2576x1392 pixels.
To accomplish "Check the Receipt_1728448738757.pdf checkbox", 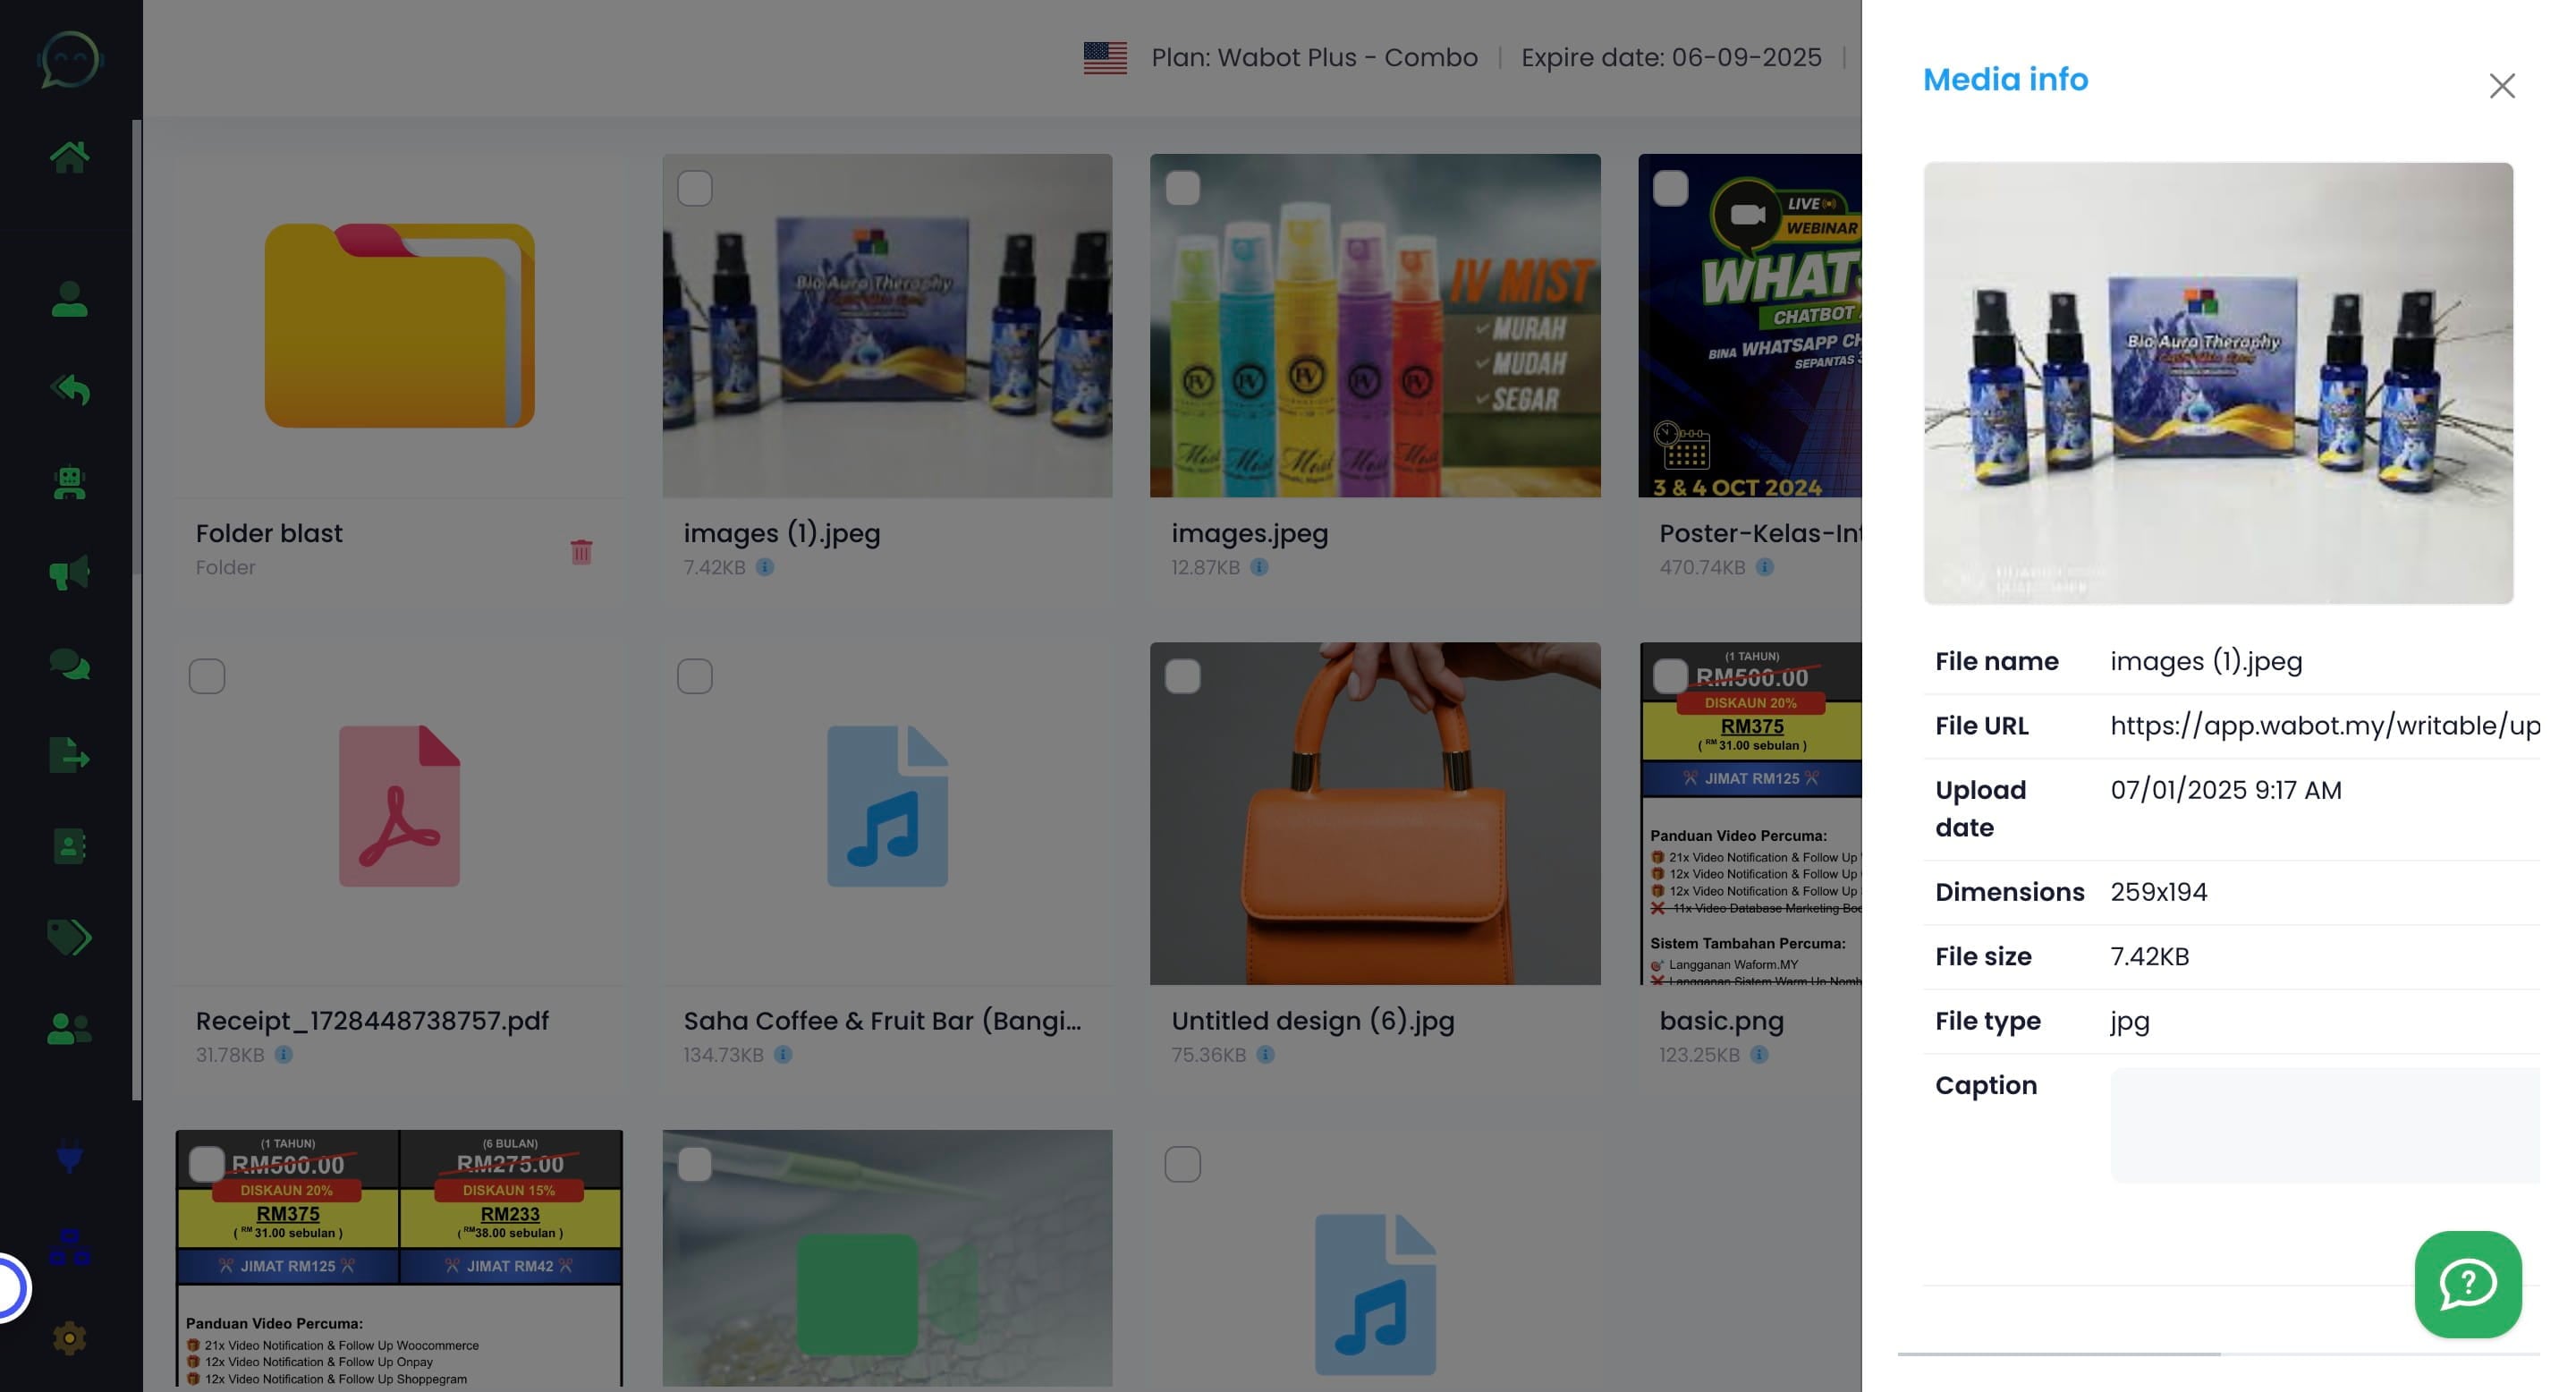I will tap(207, 677).
